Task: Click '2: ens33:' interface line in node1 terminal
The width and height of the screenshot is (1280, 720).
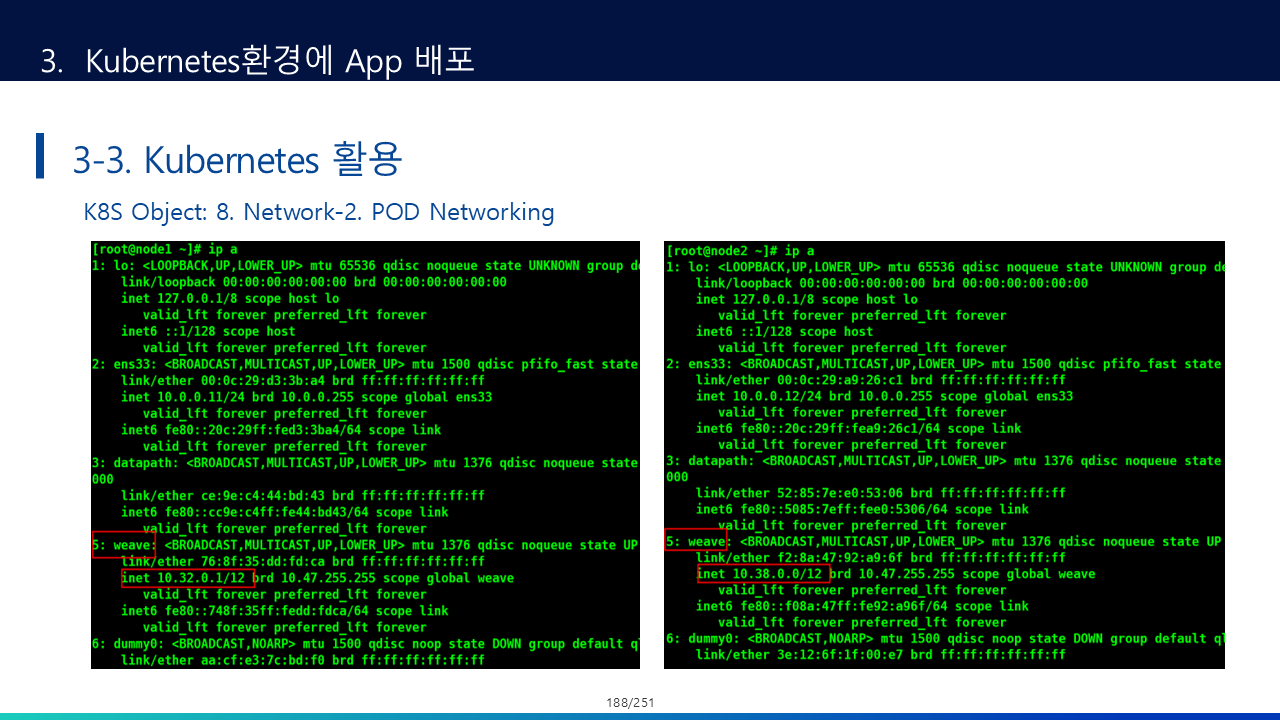Action: click(x=365, y=364)
